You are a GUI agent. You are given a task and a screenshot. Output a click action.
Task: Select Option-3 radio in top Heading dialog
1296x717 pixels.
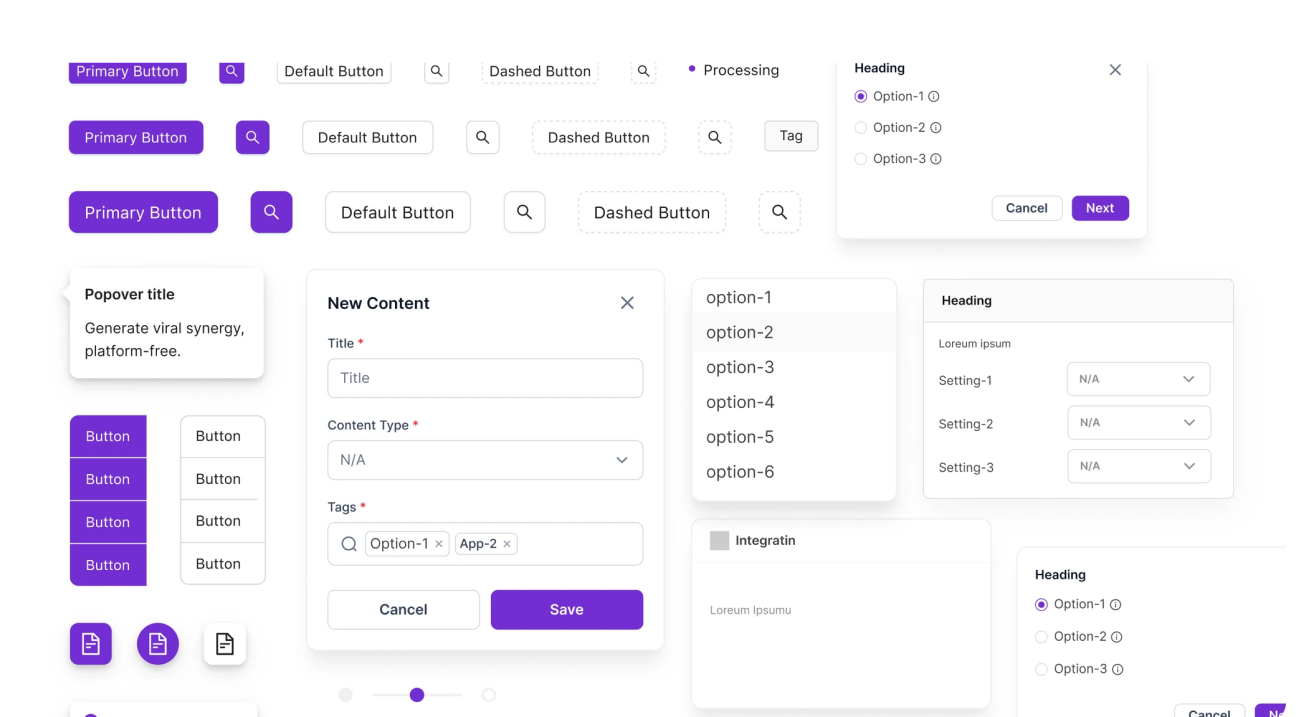click(861, 159)
